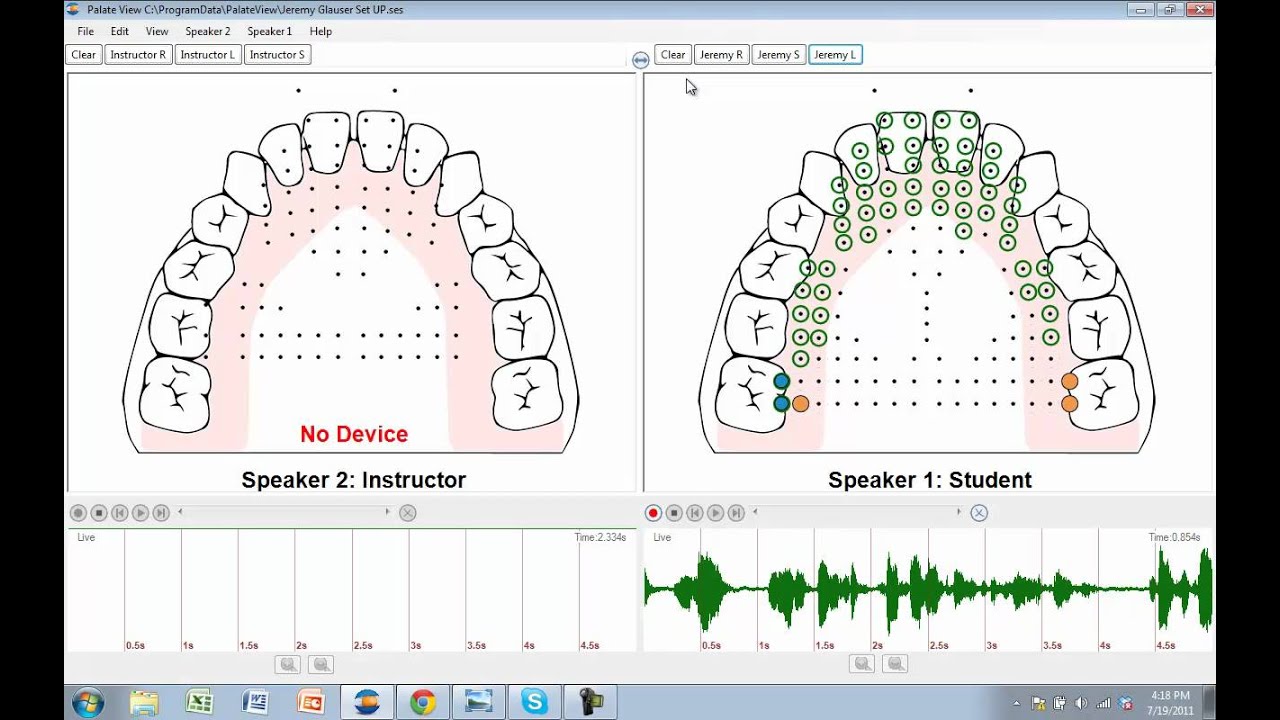Stop playback in the Instructor panel
Image resolution: width=1280 pixels, height=720 pixels.
tap(99, 513)
